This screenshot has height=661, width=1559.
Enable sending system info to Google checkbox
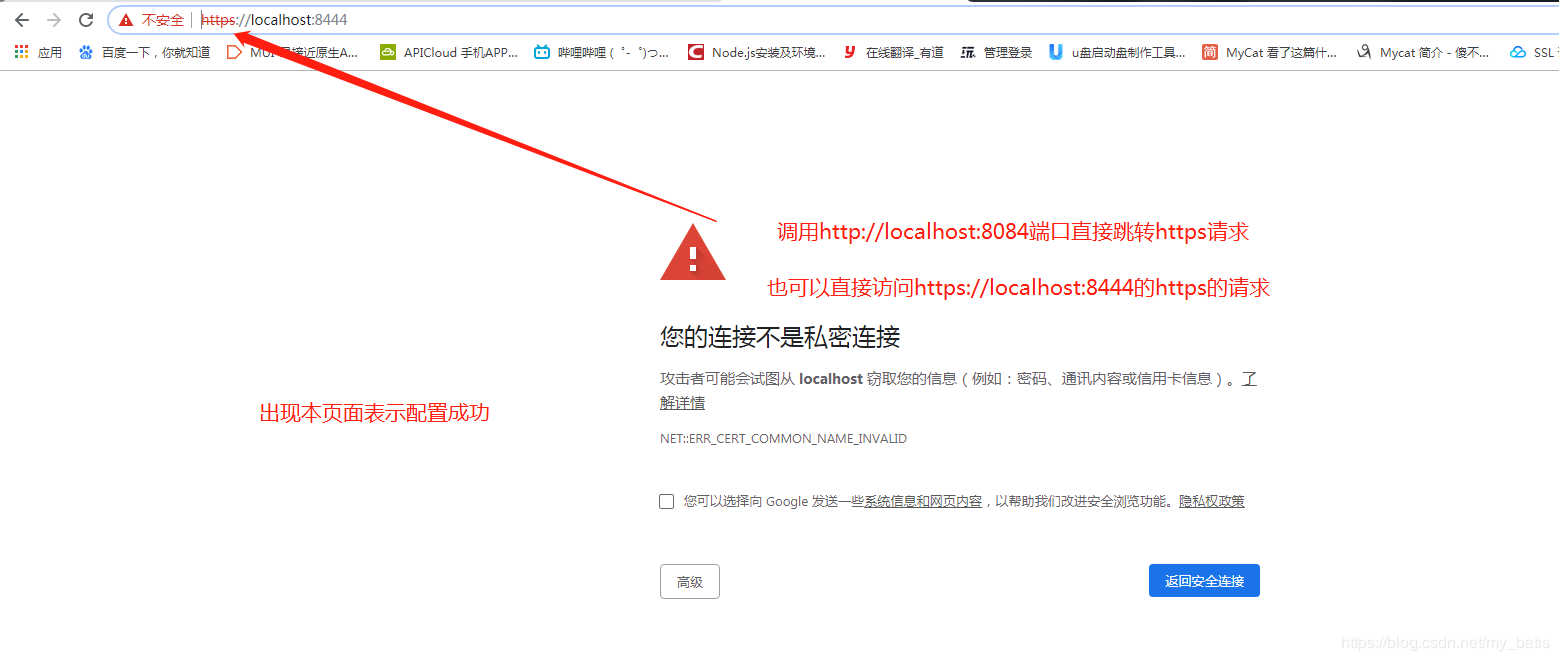click(x=667, y=502)
